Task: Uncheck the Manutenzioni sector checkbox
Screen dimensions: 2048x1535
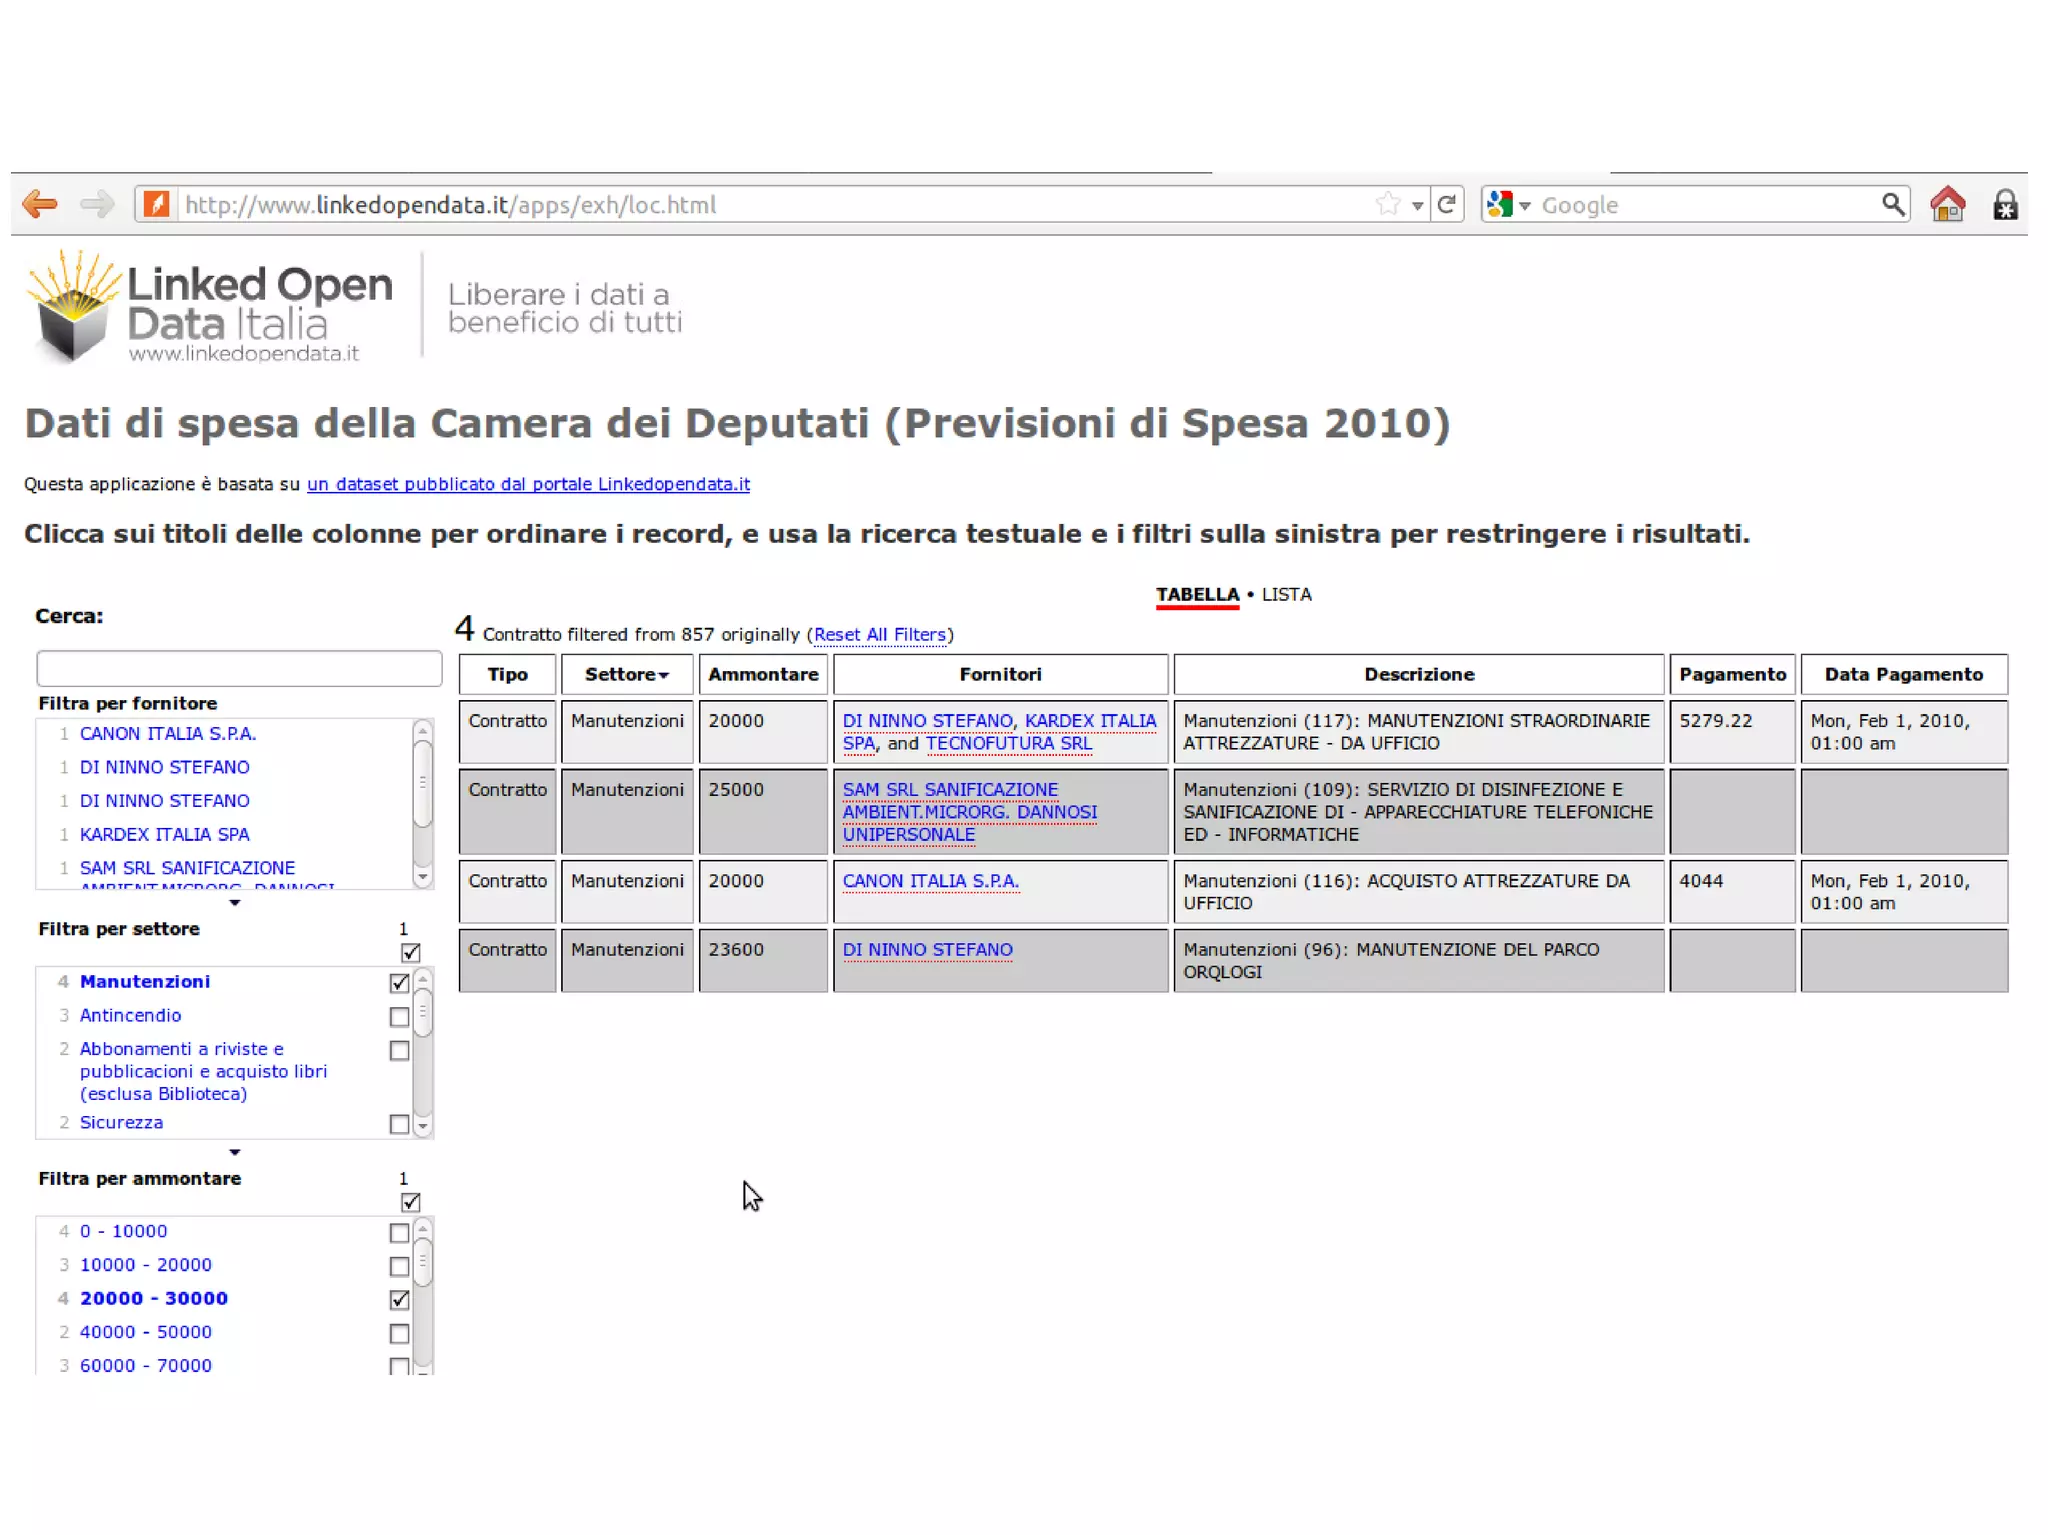Action: 399,983
